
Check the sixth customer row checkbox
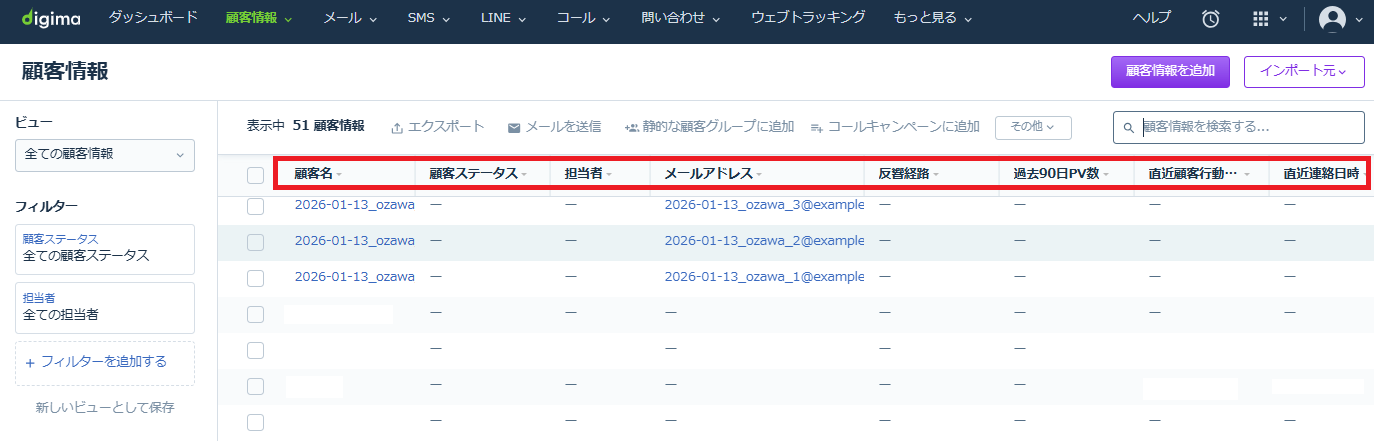pos(255,386)
